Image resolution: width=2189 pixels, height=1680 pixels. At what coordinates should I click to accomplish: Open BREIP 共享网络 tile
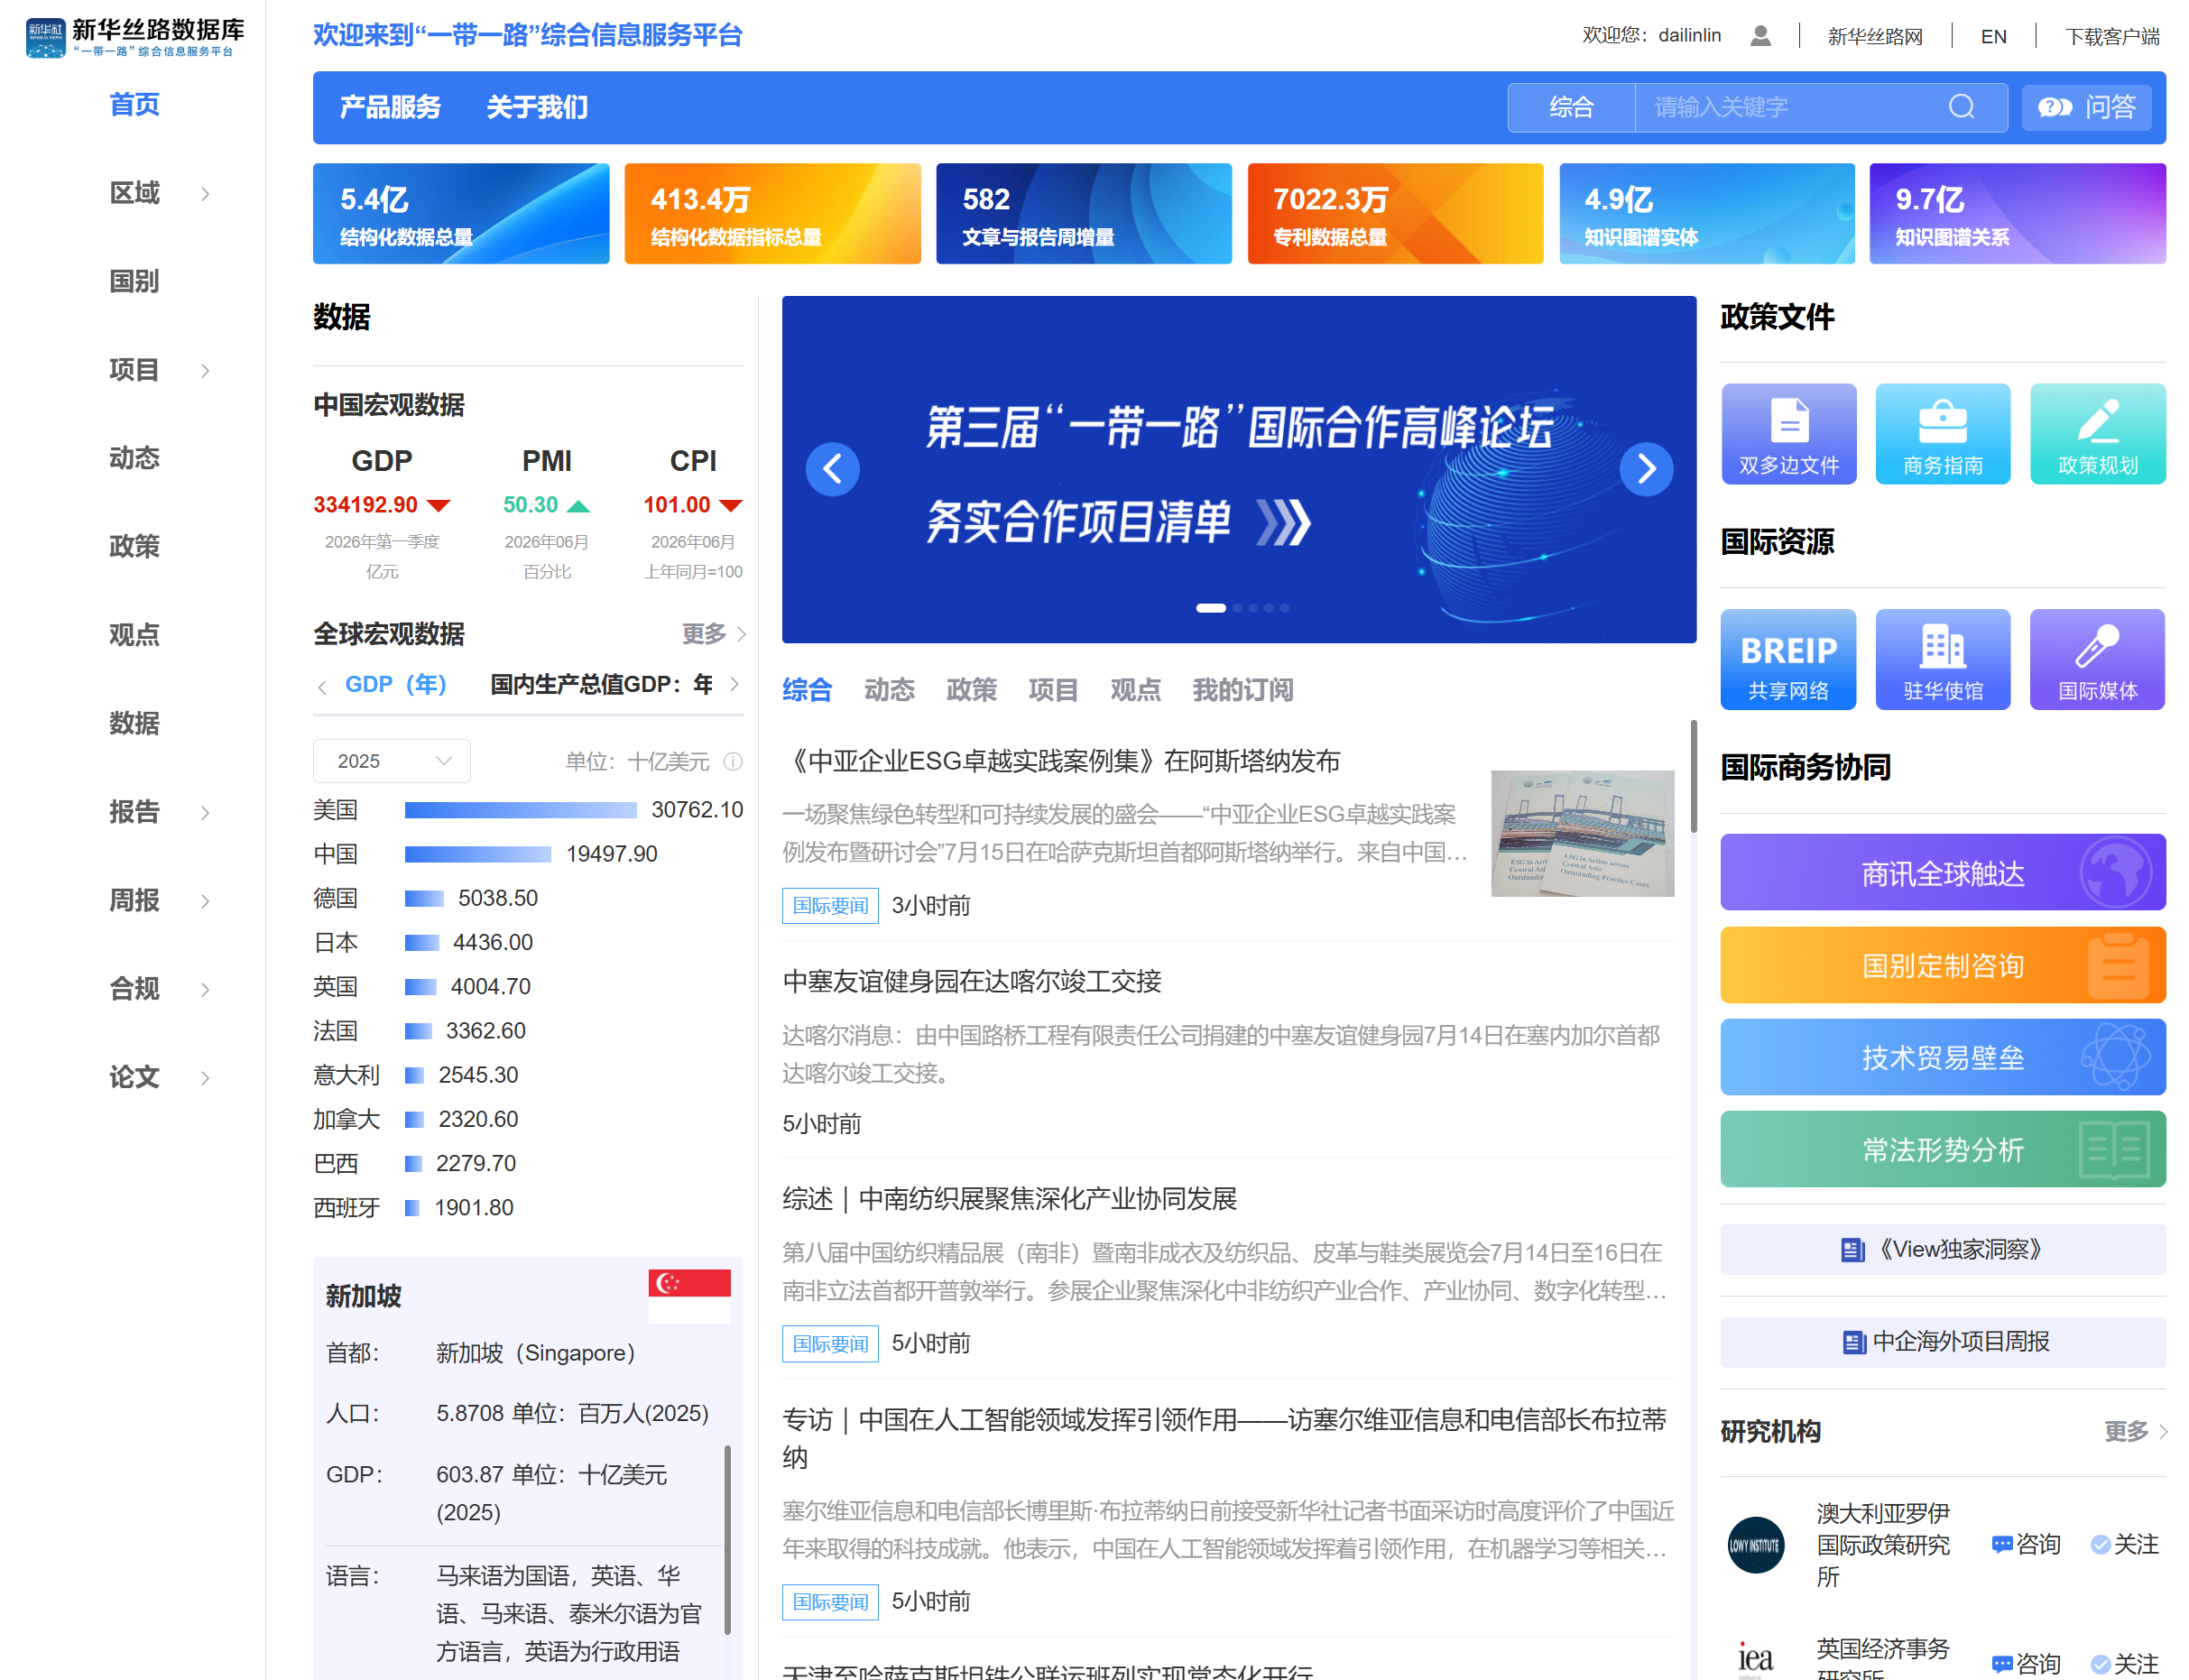(x=1788, y=660)
